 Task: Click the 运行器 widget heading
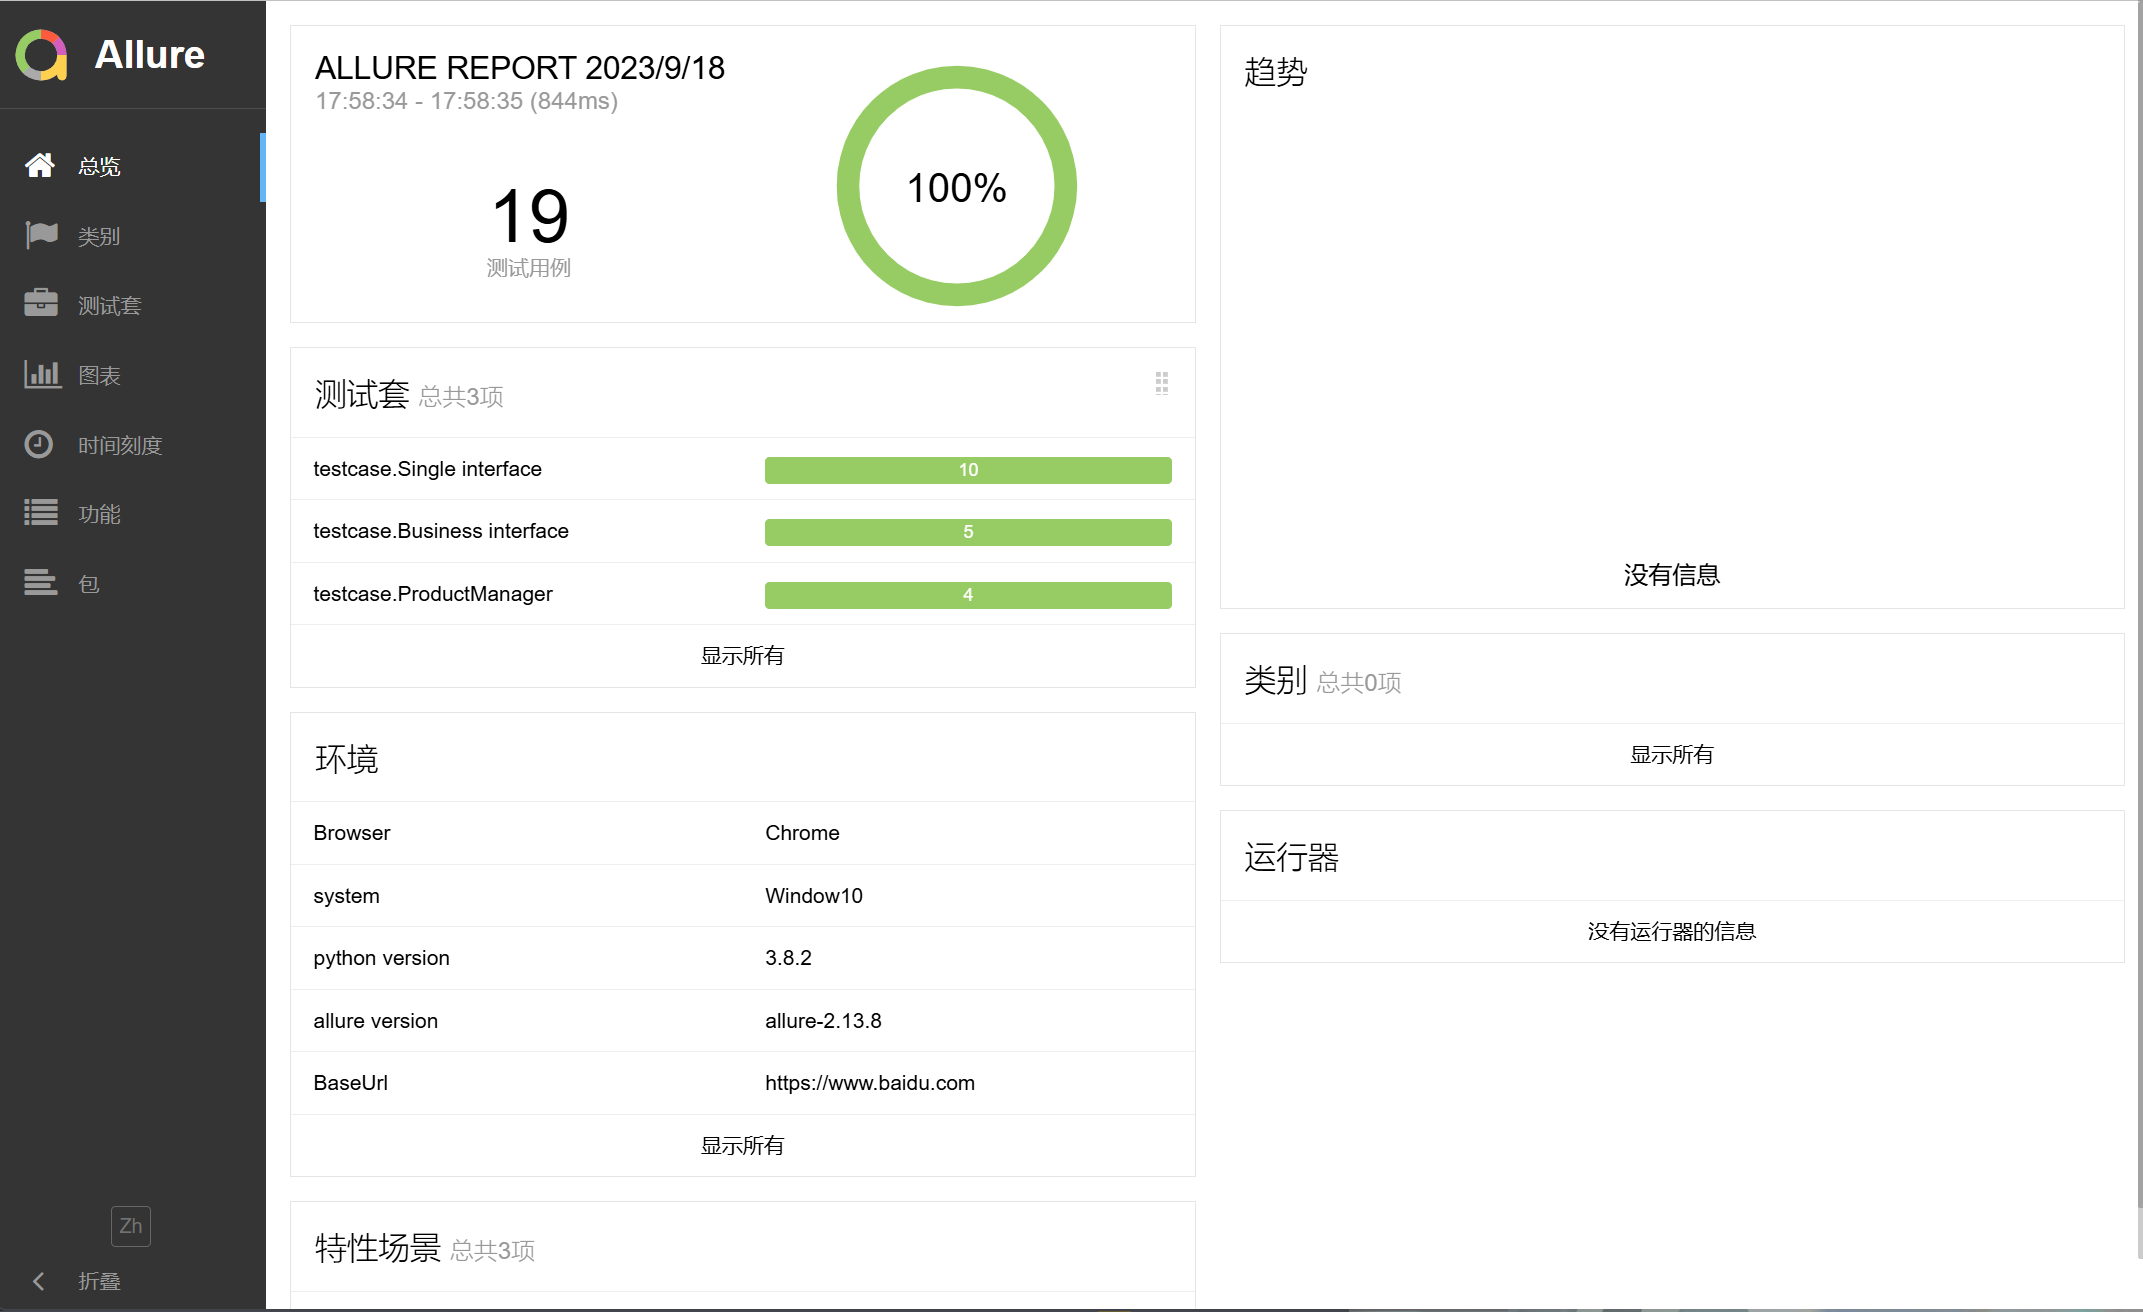(x=1291, y=857)
